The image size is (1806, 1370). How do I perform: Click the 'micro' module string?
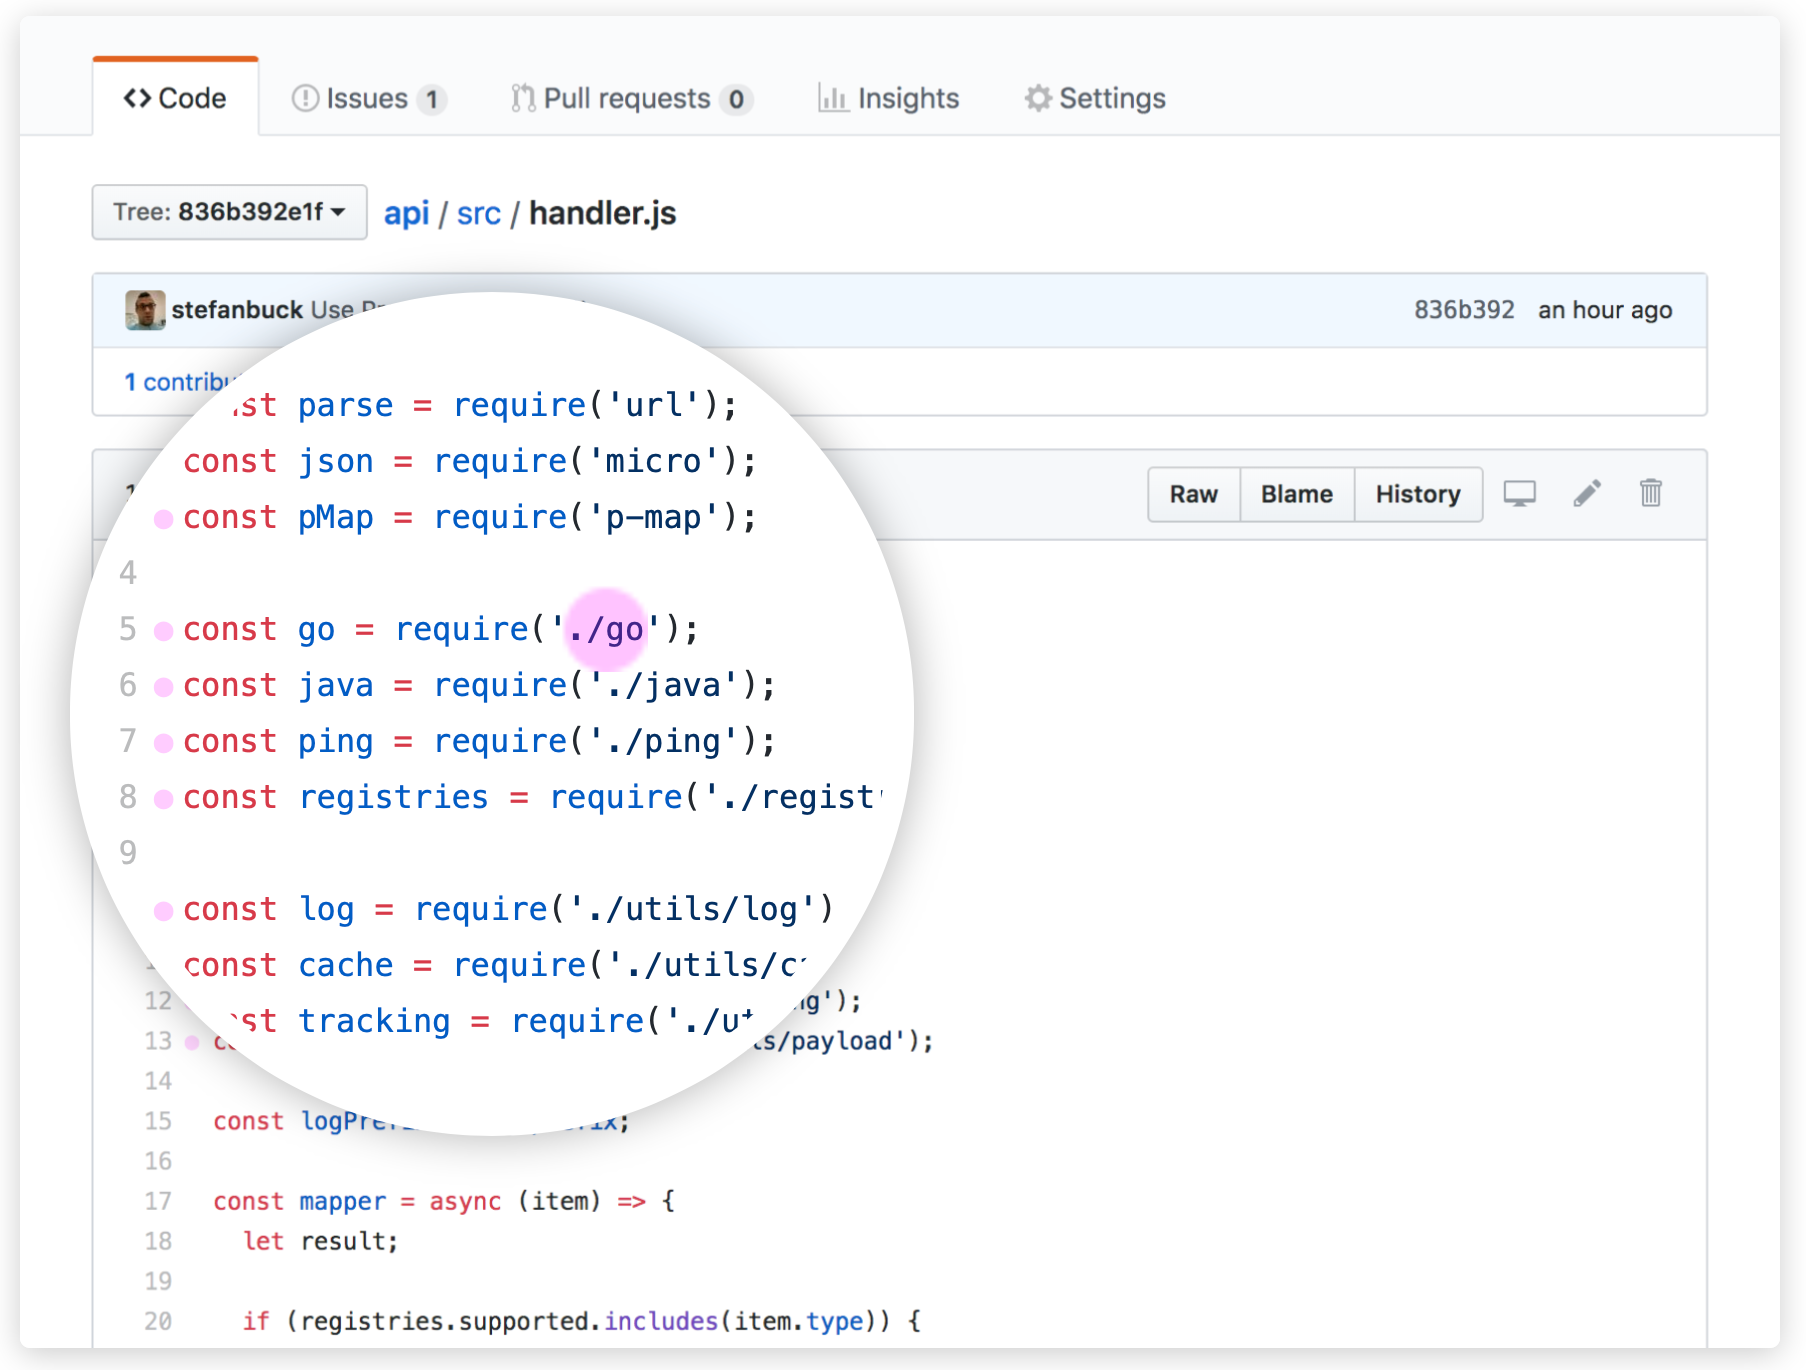654,461
